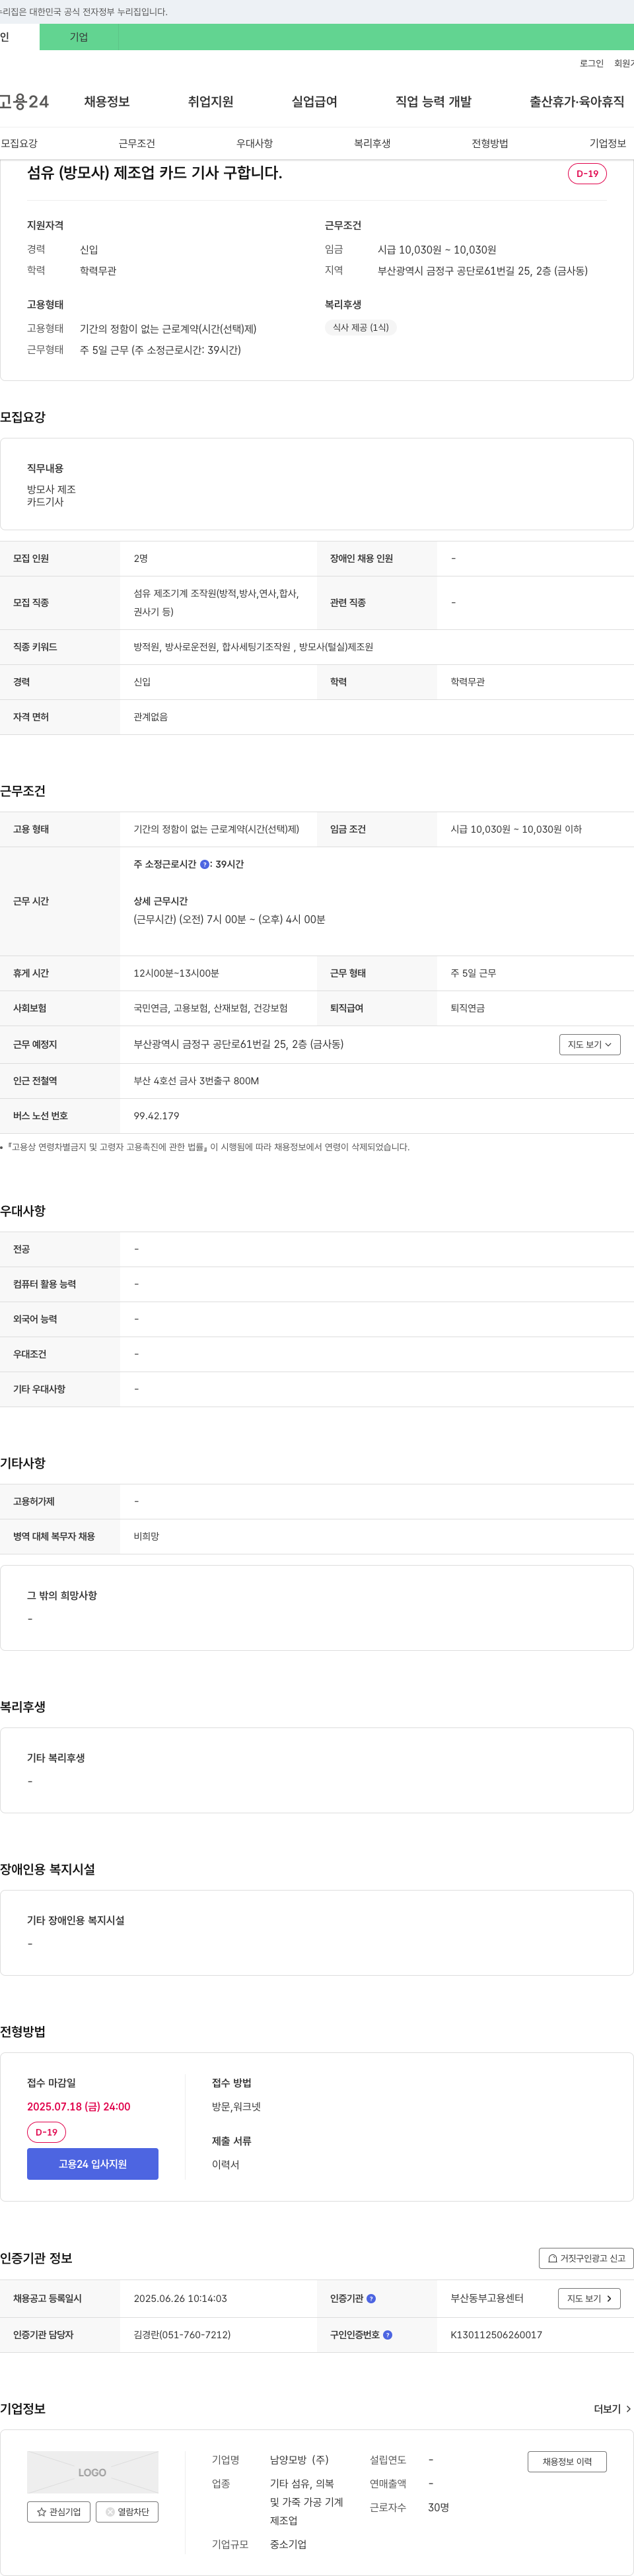634x2576 pixels.
Task: Open the 실업급여 menu
Action: [x=314, y=102]
